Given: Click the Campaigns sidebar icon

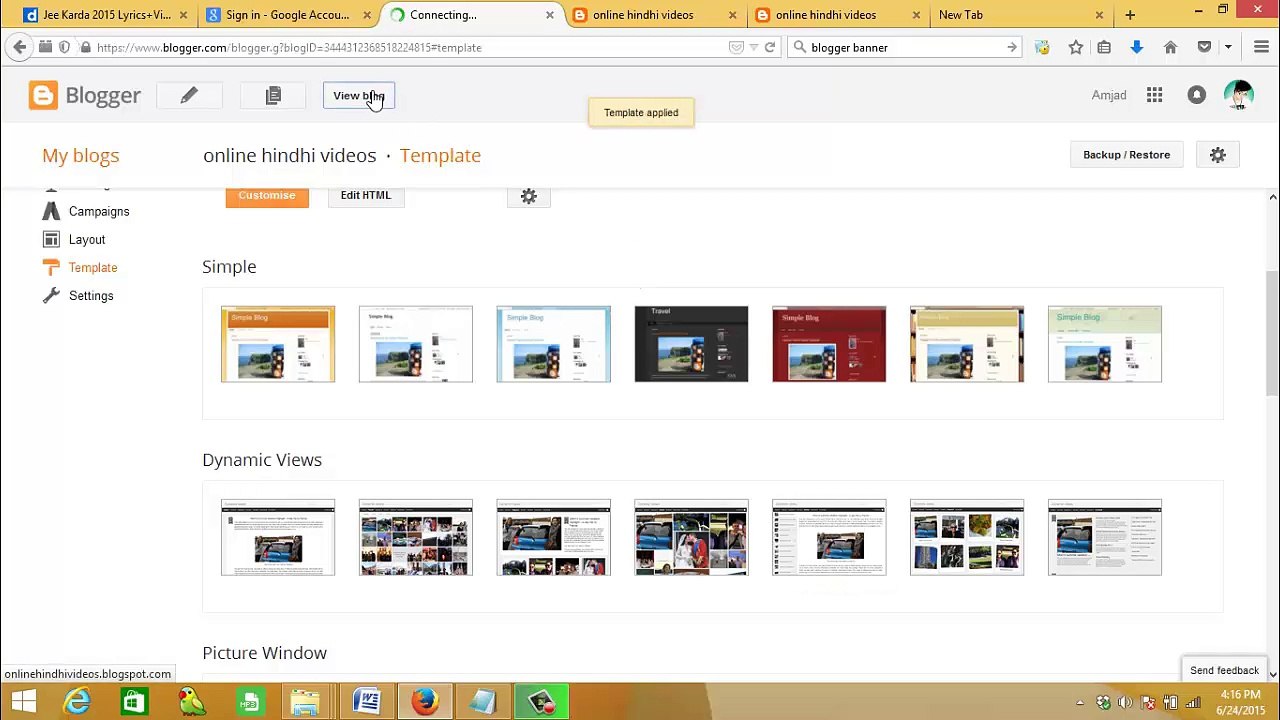Looking at the screenshot, I should click(x=51, y=211).
